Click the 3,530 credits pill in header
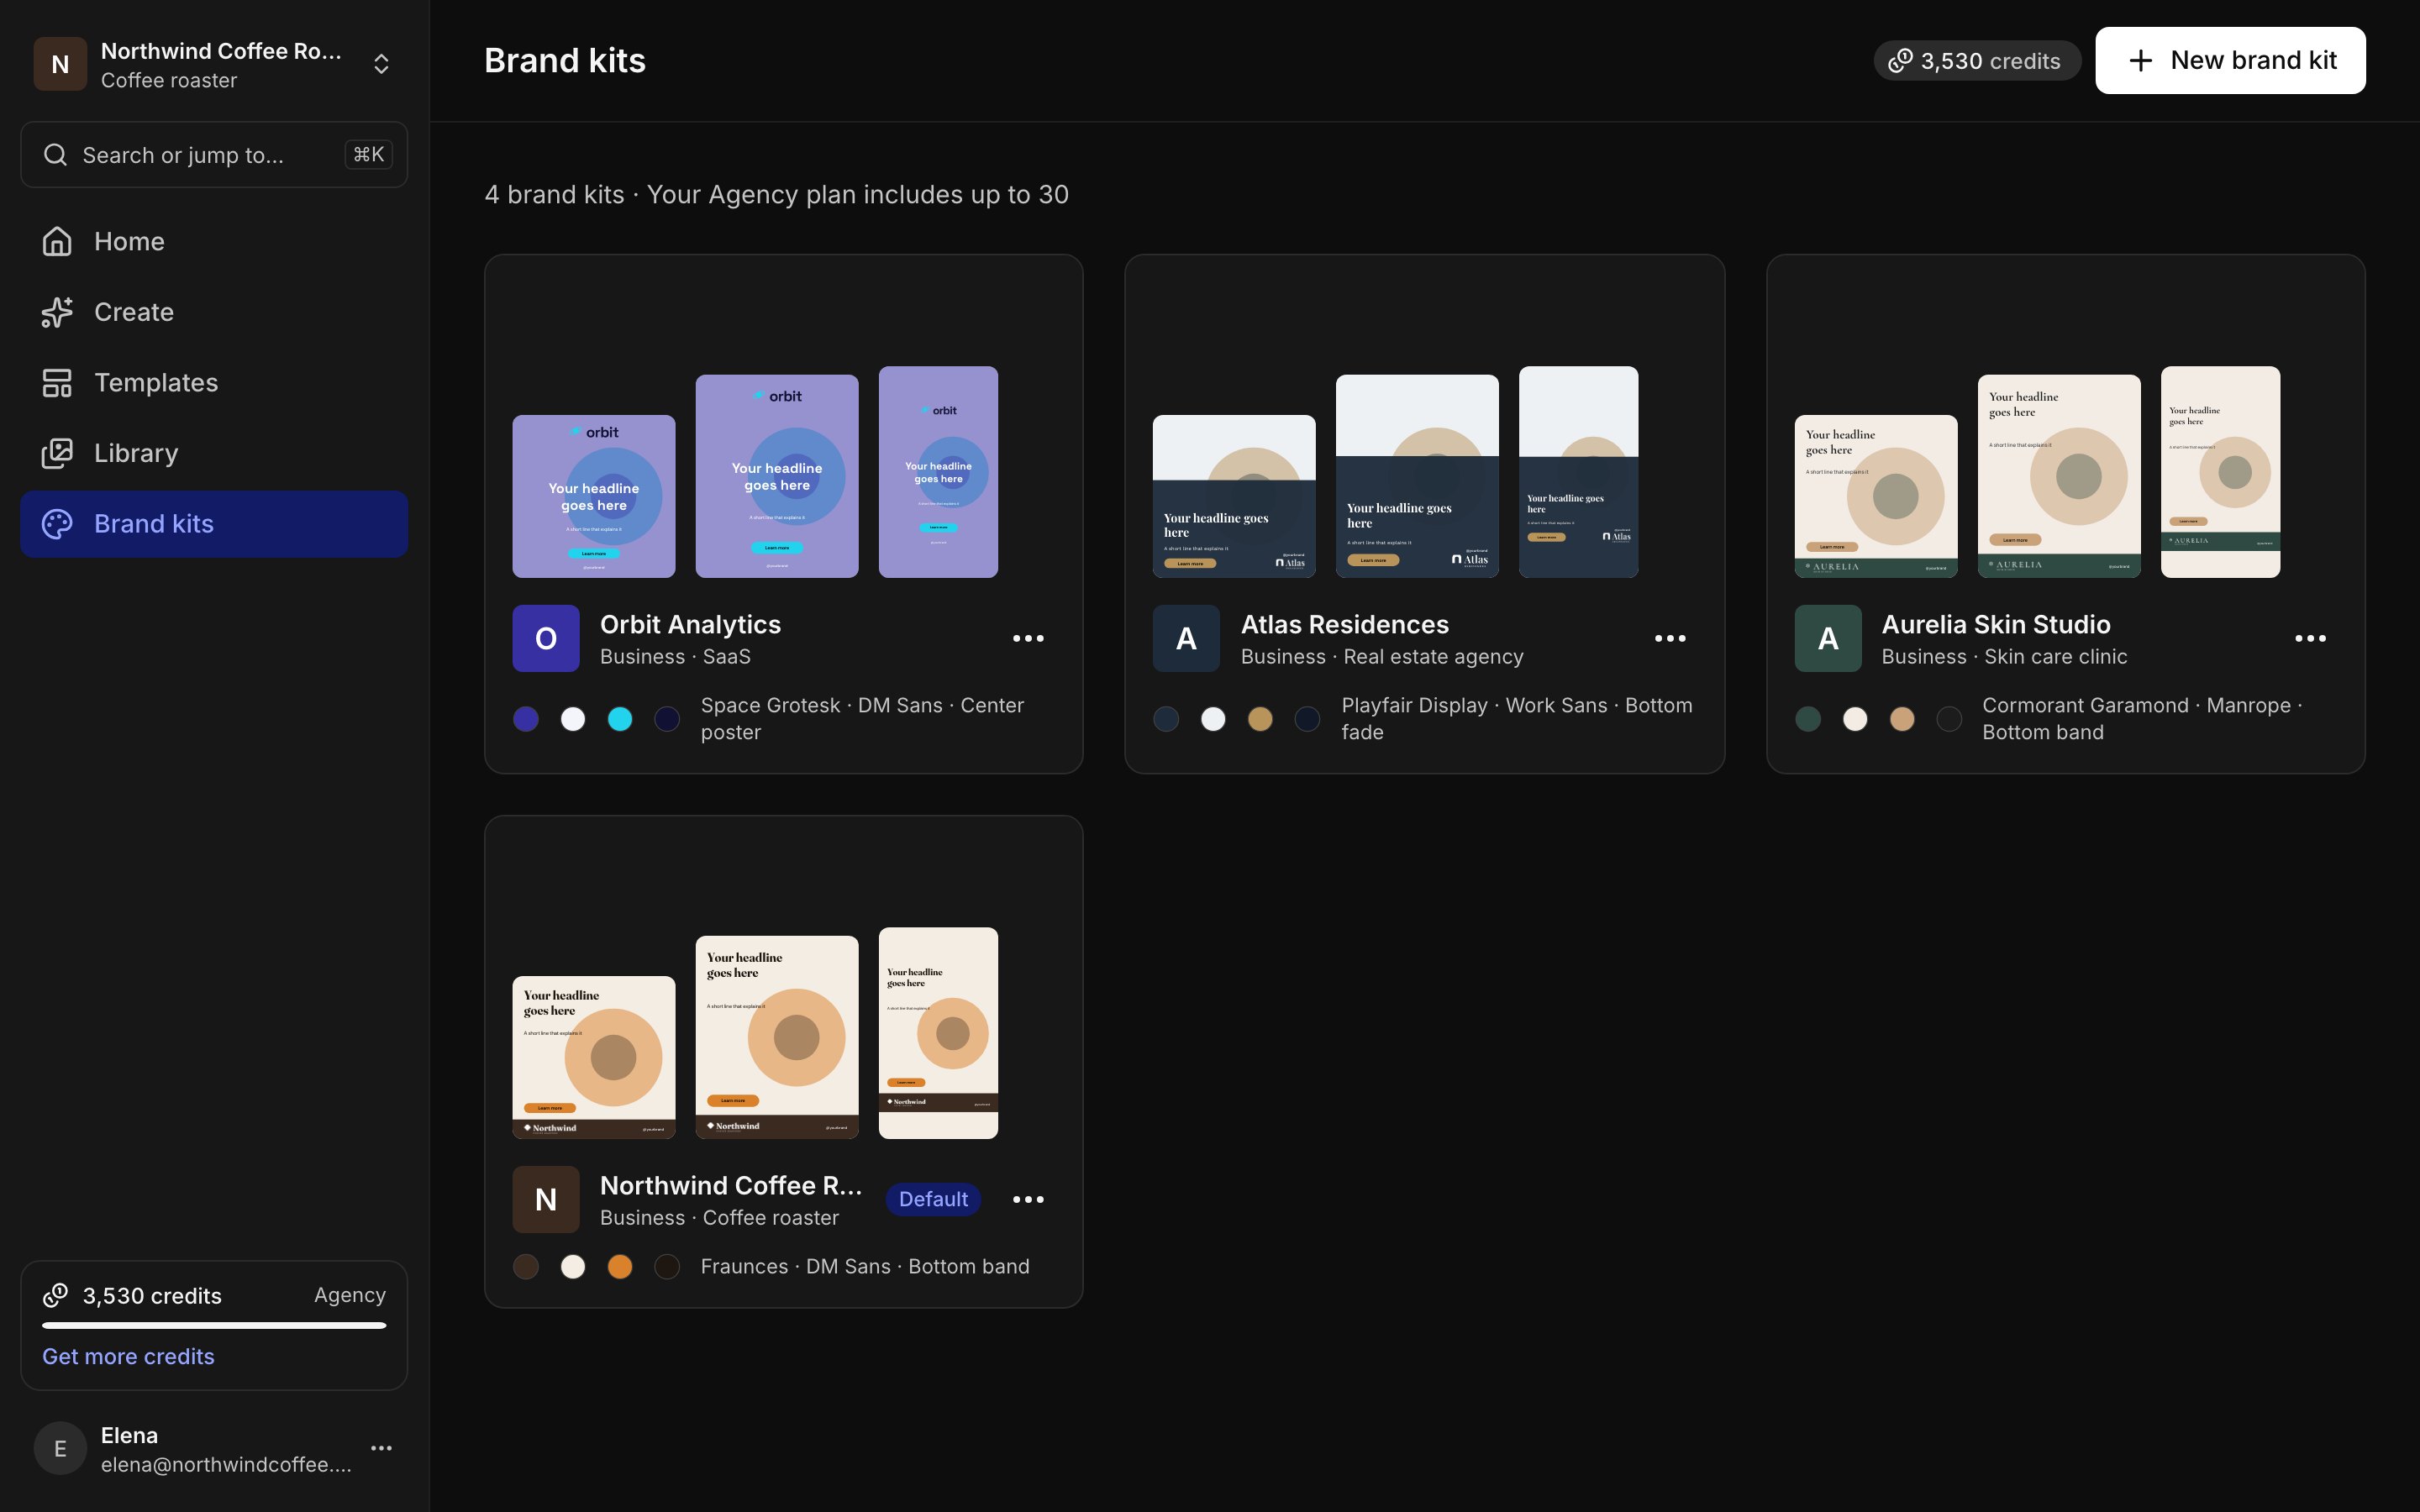2420x1512 pixels. tap(1976, 61)
